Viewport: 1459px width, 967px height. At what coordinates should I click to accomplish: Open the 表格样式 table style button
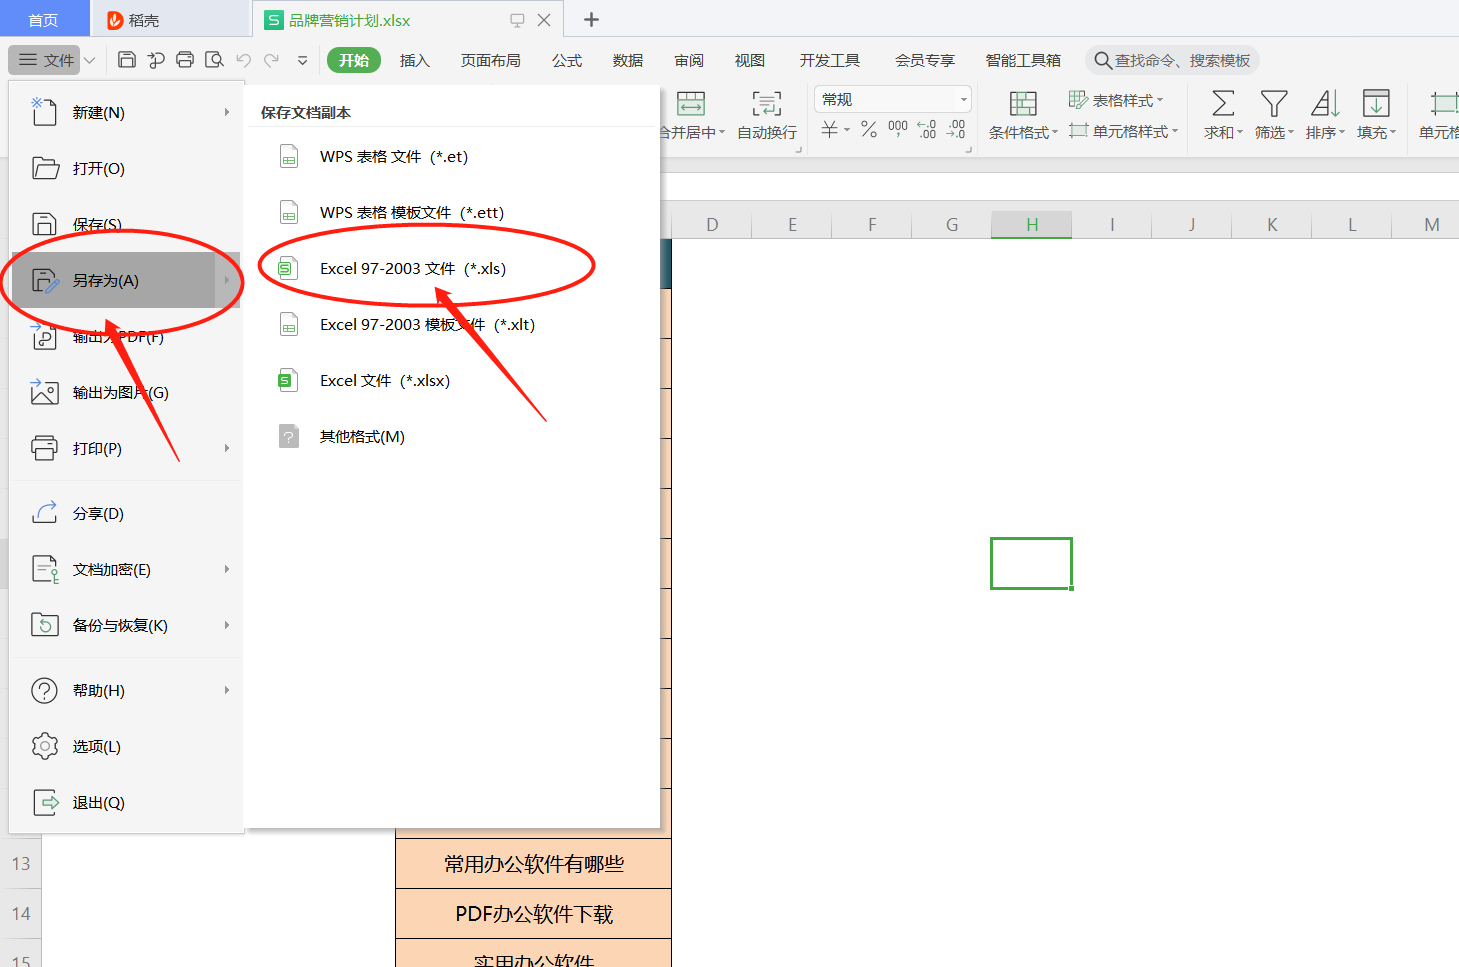coord(1116,100)
